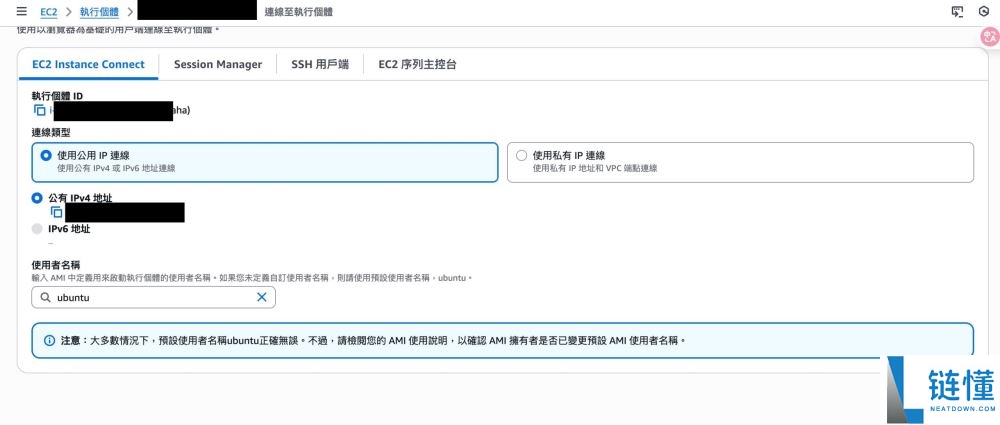The height and width of the screenshot is (425, 1000).
Task: Click the info icon in the notice box
Action: point(49,340)
